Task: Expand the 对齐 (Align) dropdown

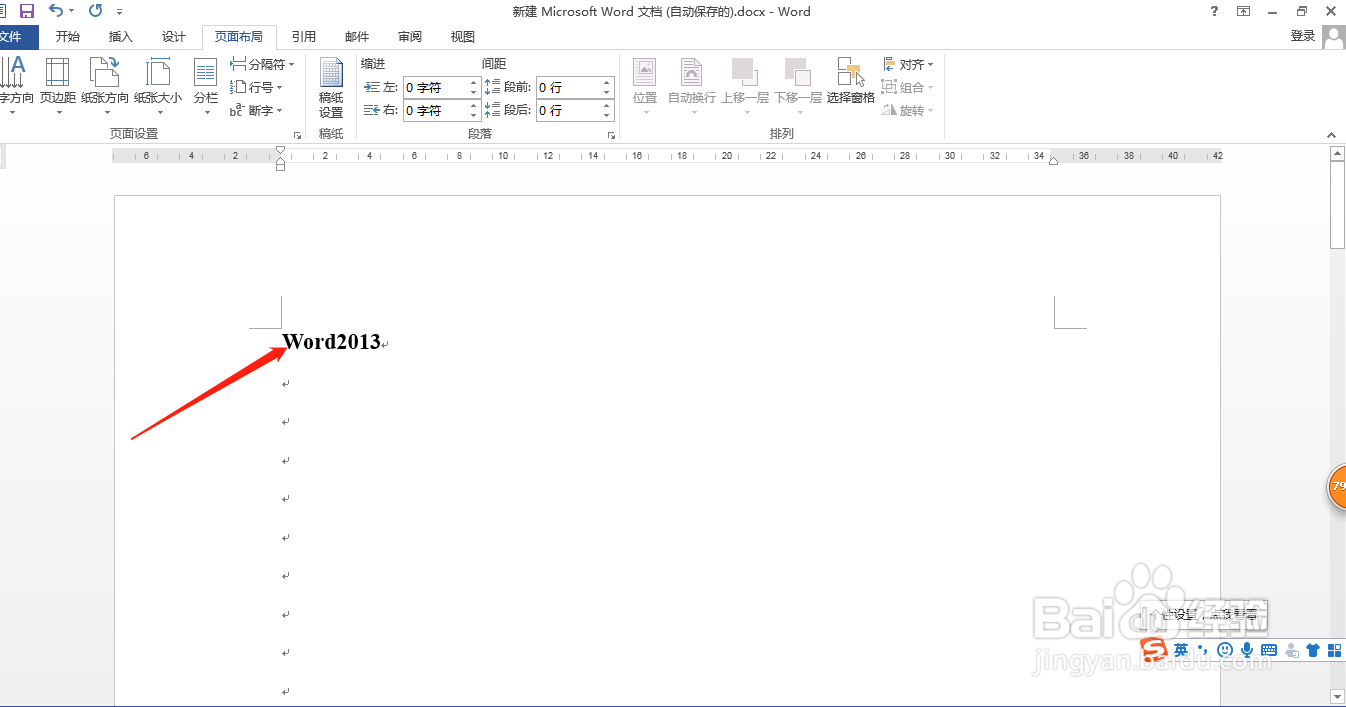Action: [x=908, y=64]
